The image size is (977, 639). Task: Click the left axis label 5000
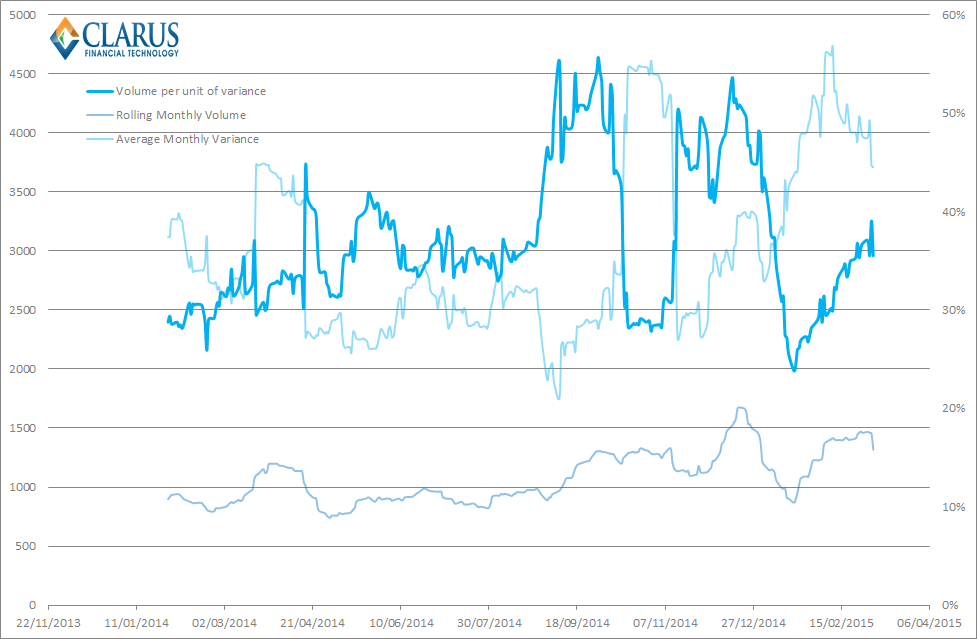point(24,15)
